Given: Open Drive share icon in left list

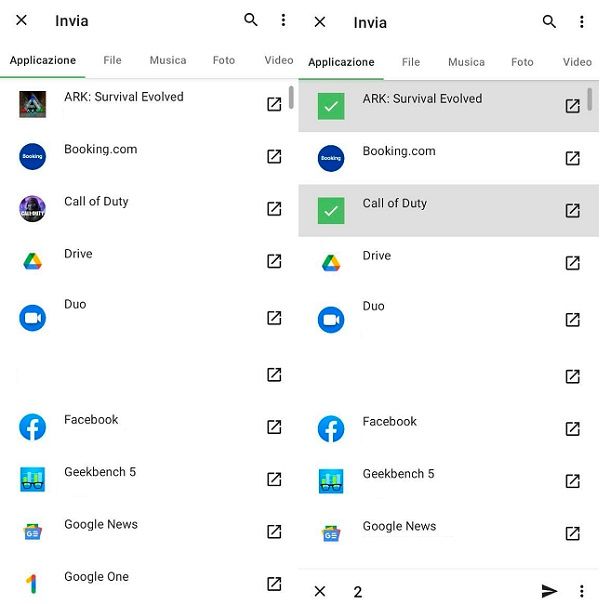Looking at the screenshot, I should click(274, 261).
